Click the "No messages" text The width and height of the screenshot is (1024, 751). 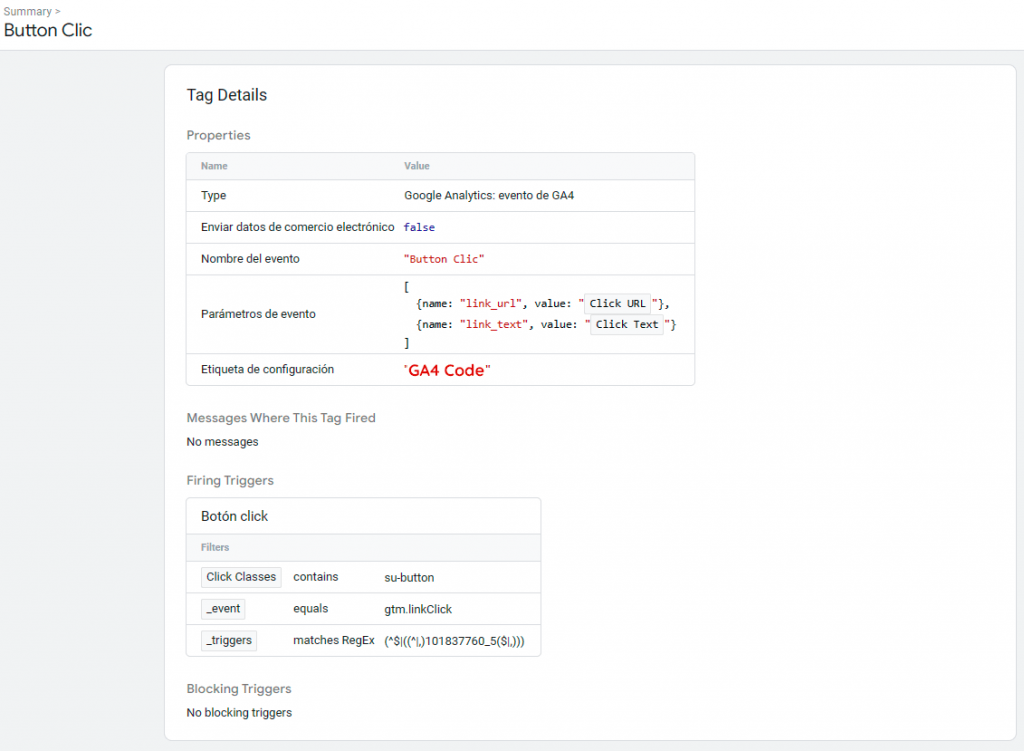click(222, 441)
